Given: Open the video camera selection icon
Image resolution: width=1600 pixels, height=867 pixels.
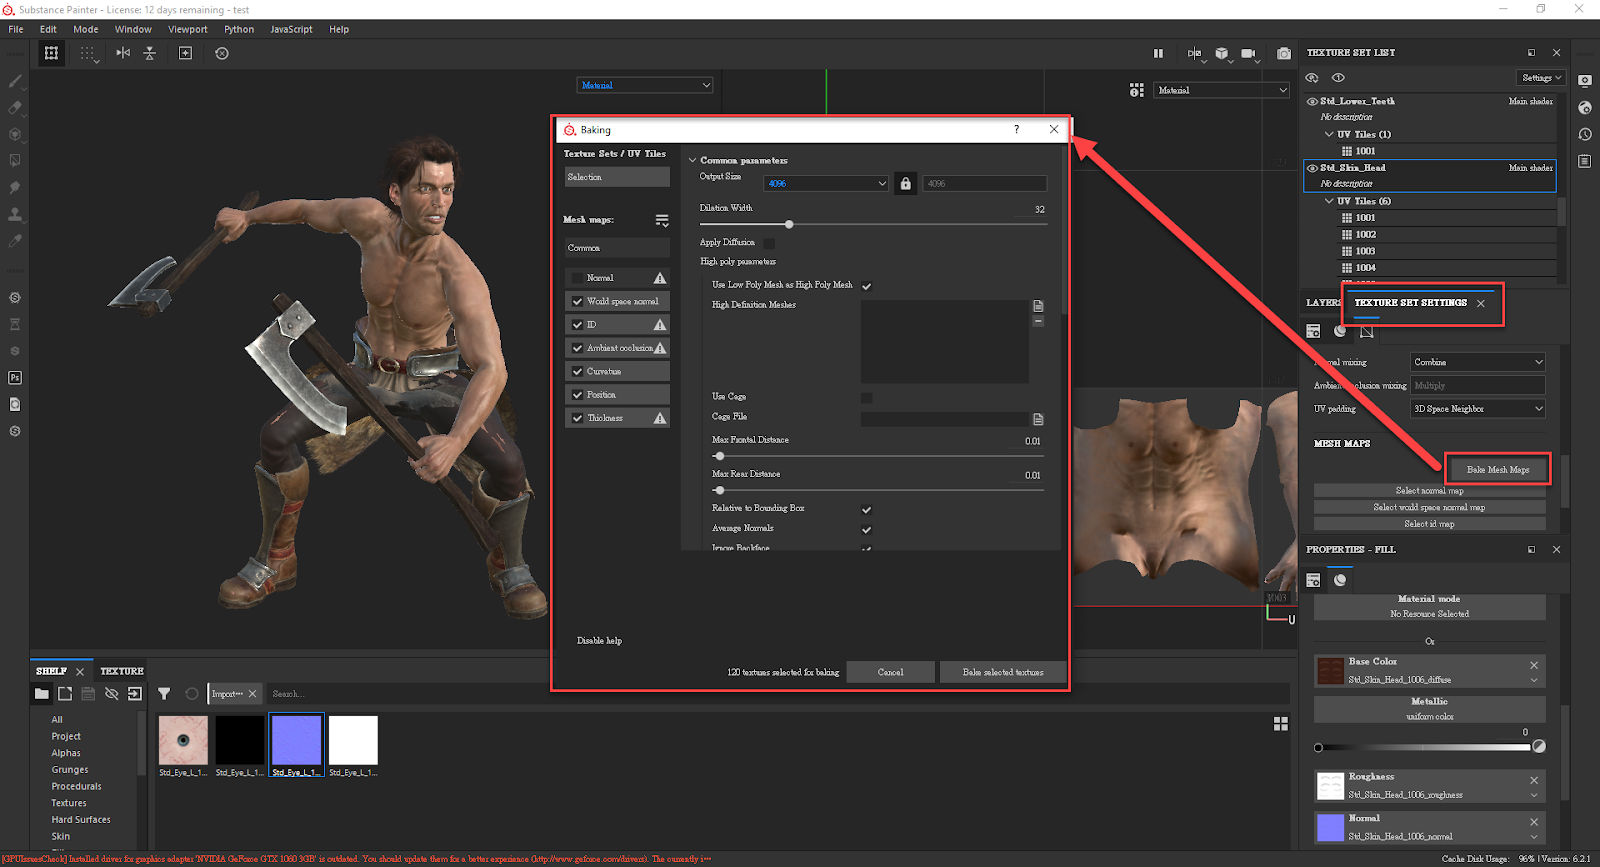Looking at the screenshot, I should [1248, 53].
